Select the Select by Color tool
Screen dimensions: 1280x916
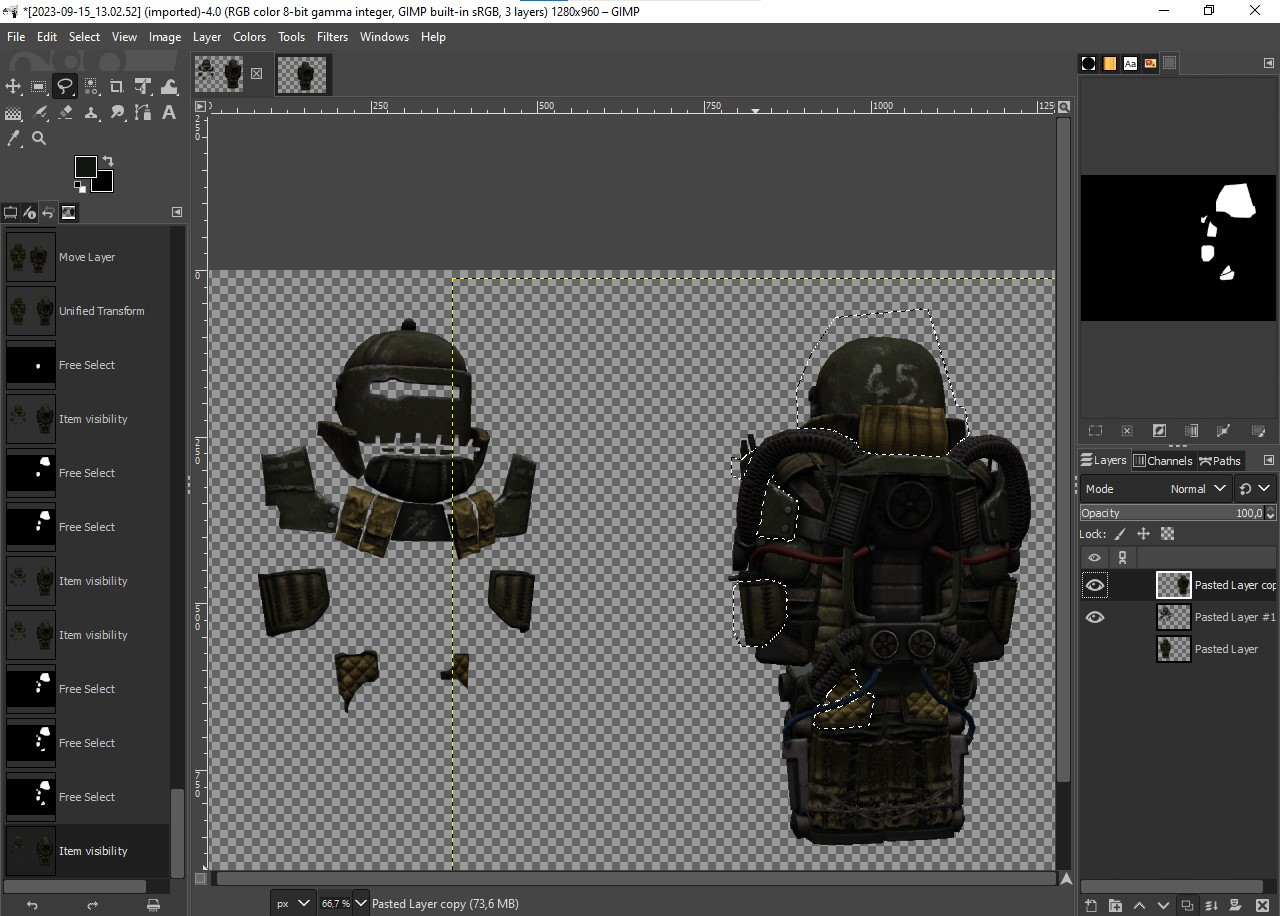91,87
